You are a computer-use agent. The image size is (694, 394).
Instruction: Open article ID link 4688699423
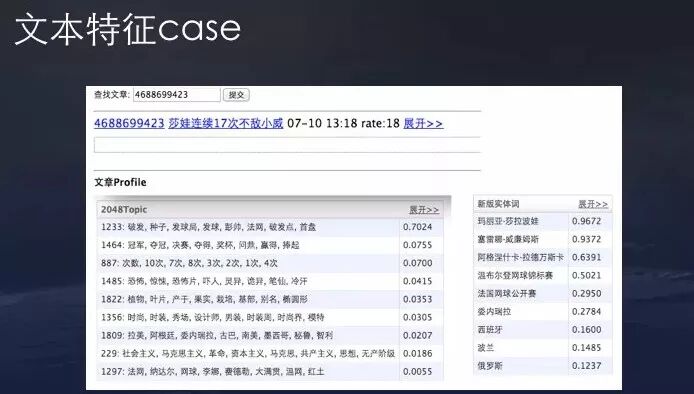(x=129, y=123)
